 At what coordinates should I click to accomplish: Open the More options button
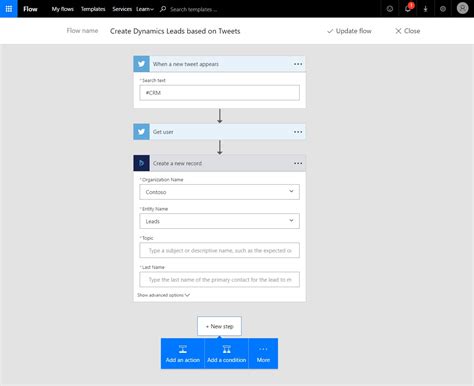[x=263, y=354]
